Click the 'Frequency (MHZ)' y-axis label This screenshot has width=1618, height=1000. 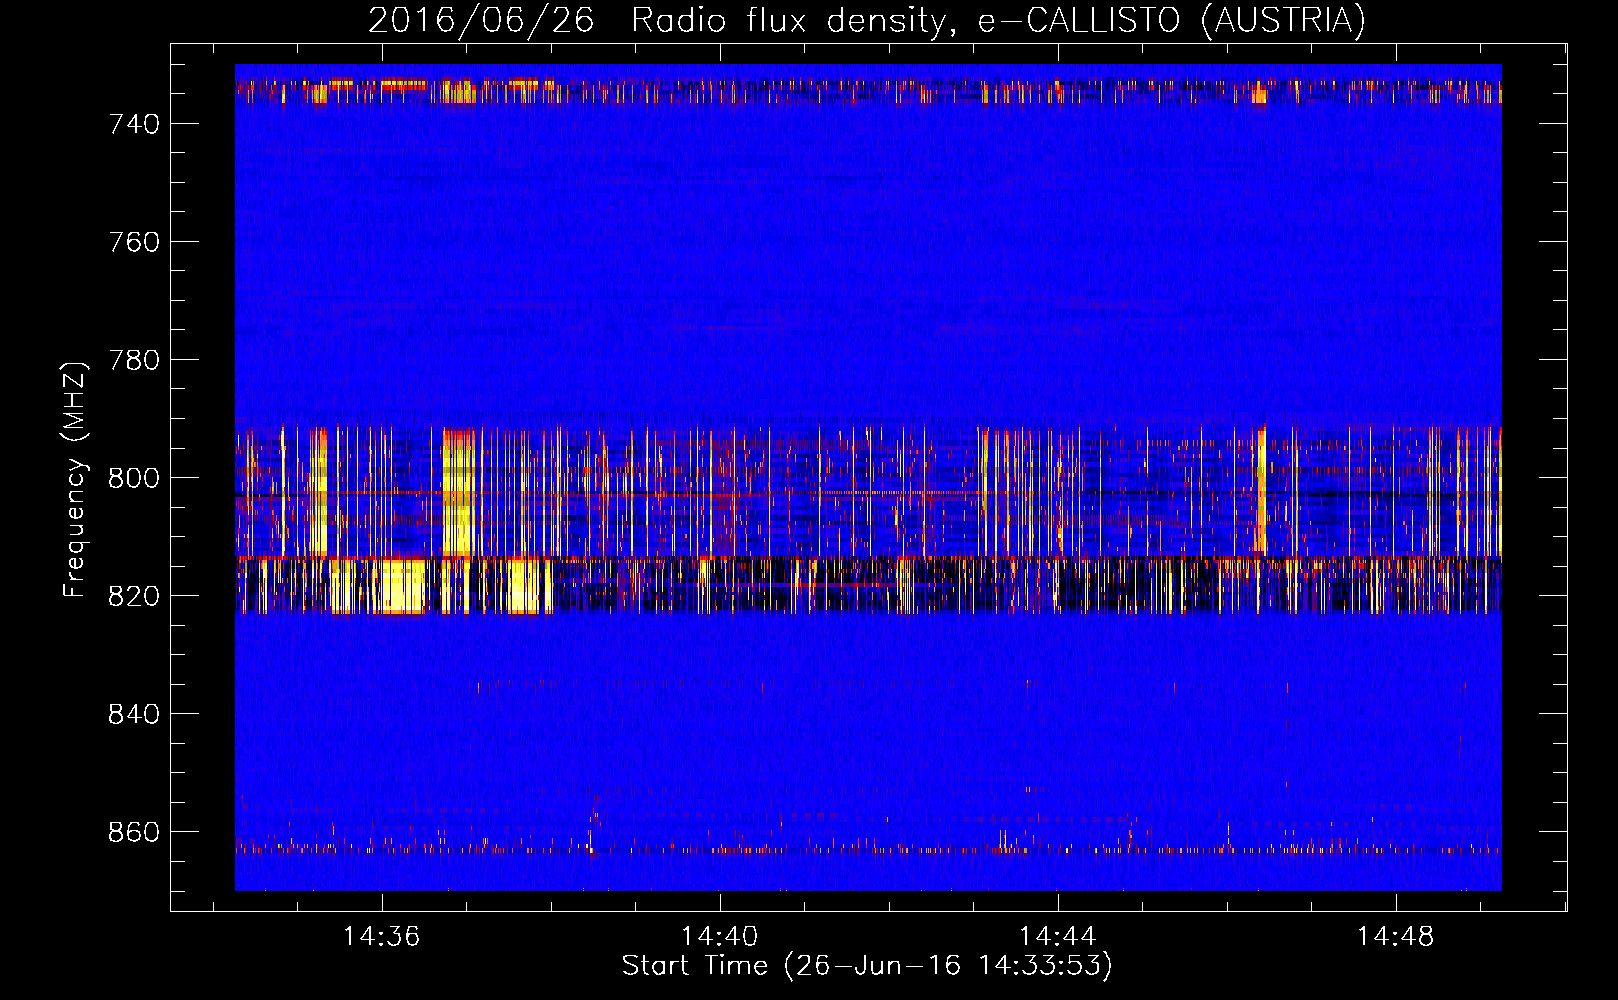tap(75, 479)
